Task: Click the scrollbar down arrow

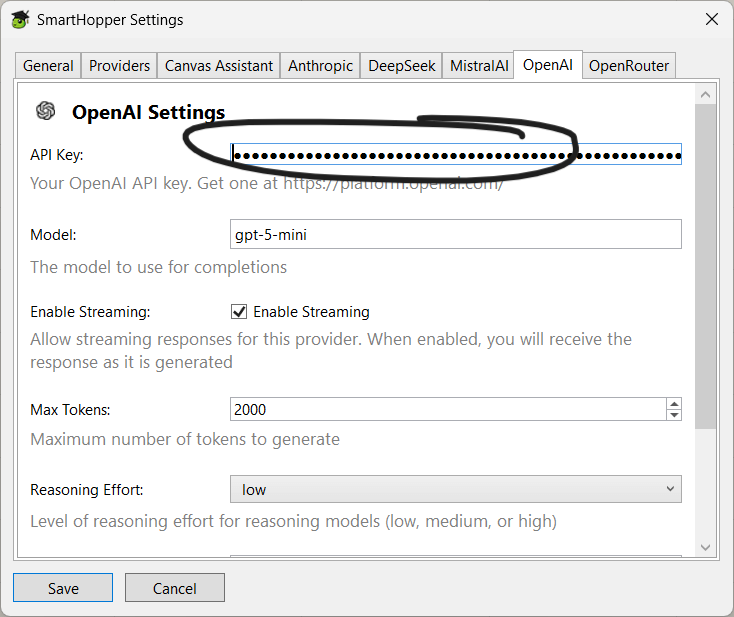Action: 705,547
